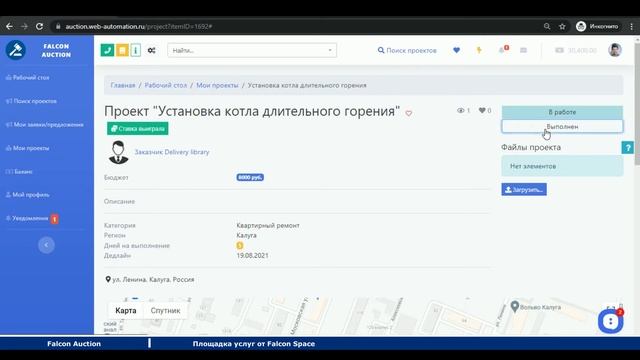
Task: Open "Уведомления" in the sidebar
Action: pyautogui.click(x=32, y=219)
